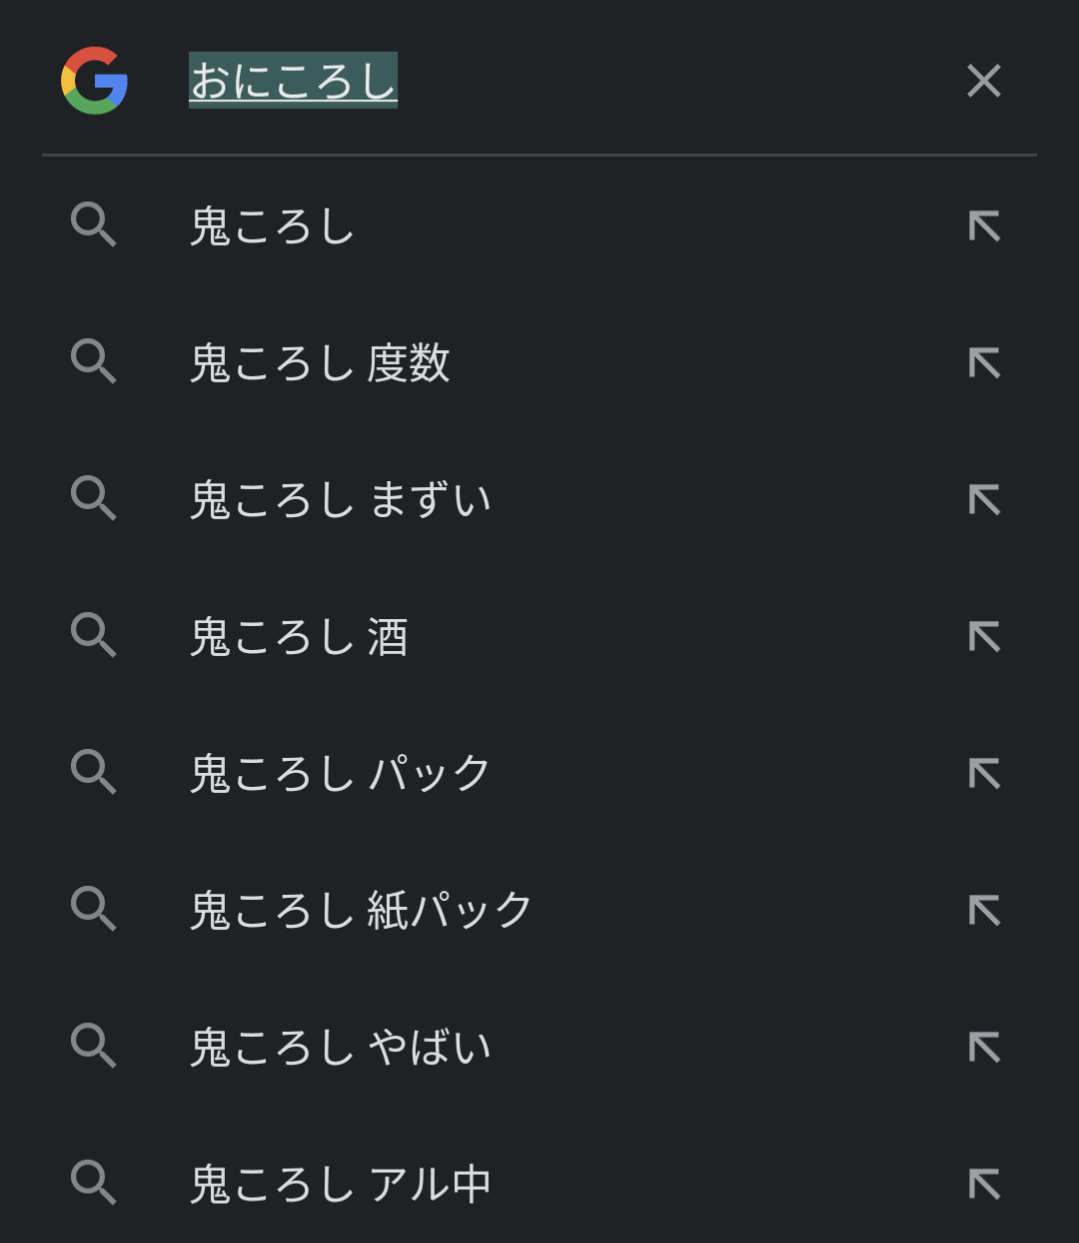Insert 鬼ころし into search box via arrow

pos(985,226)
